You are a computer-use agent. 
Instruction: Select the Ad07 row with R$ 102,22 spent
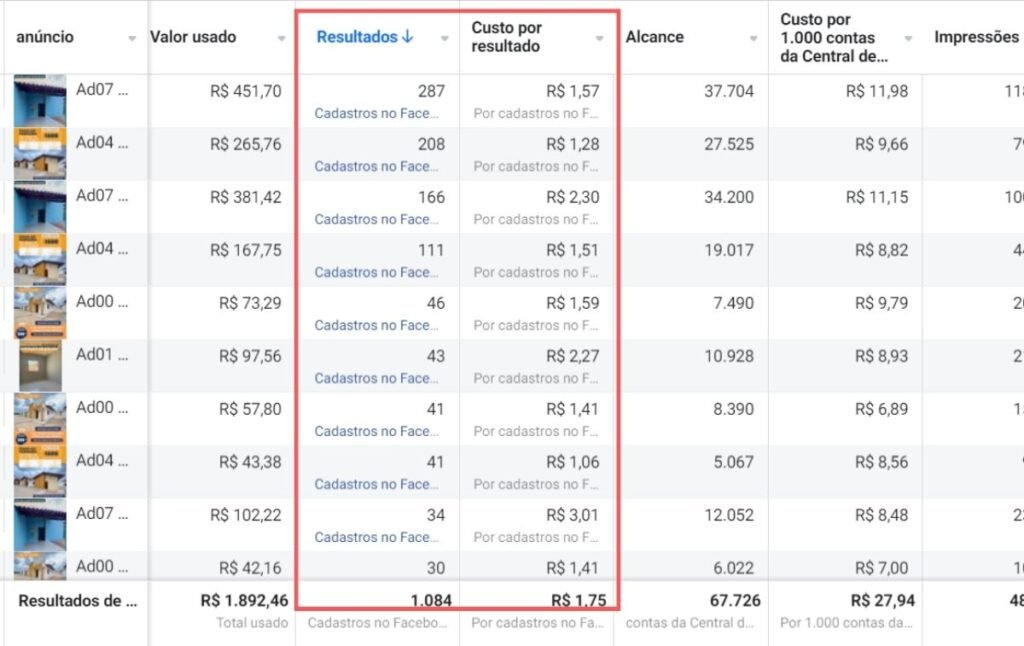coord(512,525)
